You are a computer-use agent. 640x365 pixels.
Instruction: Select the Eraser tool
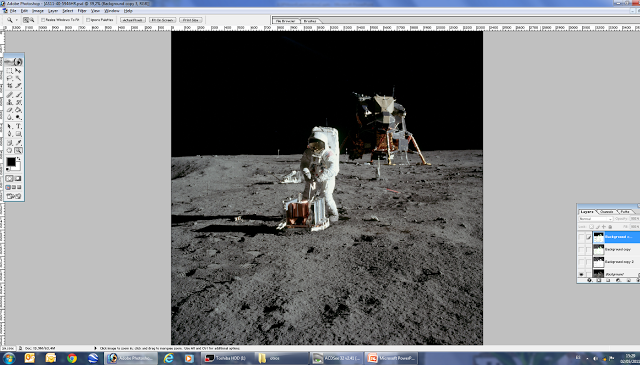click(10, 110)
